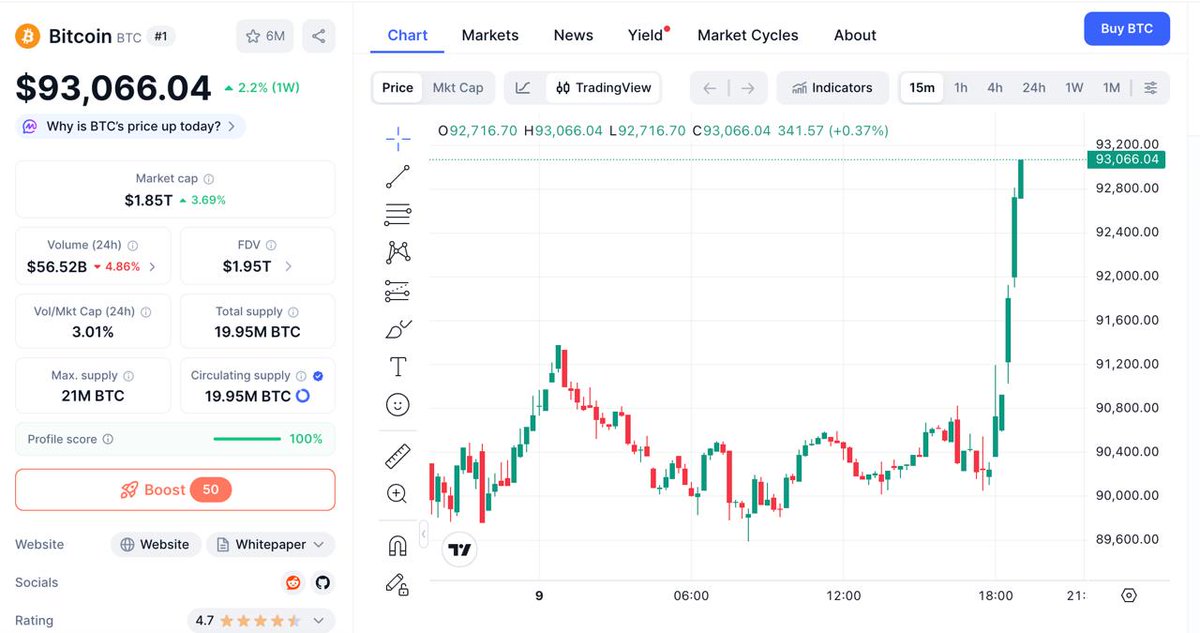Image resolution: width=1200 pixels, height=633 pixels.
Task: Collapse the drawing toolbar side arrow
Action: point(423,535)
